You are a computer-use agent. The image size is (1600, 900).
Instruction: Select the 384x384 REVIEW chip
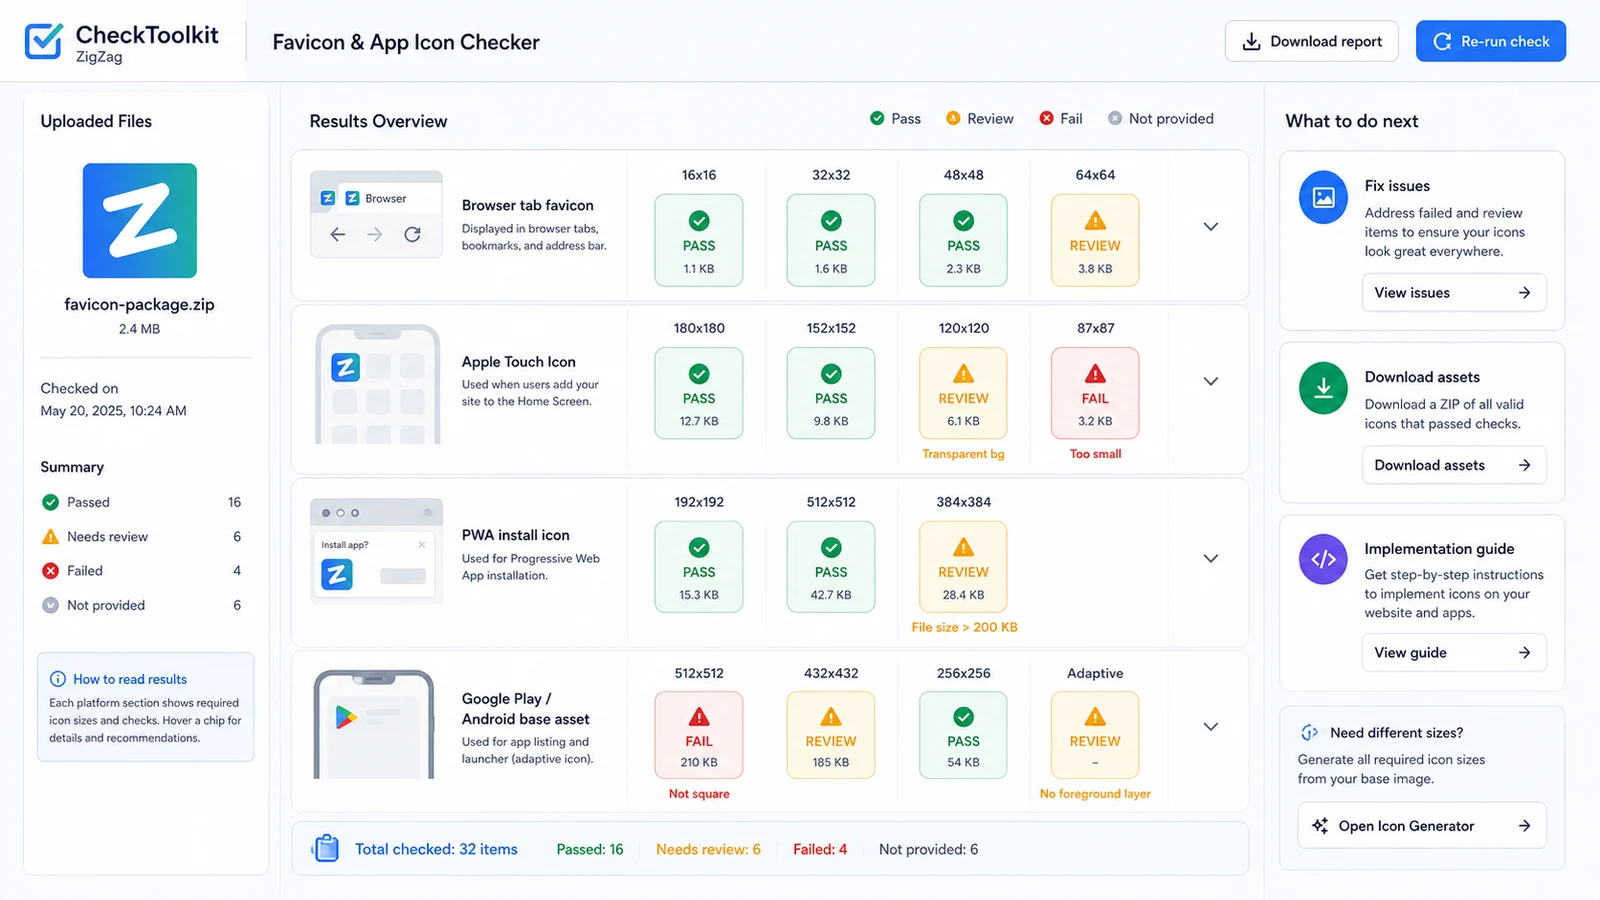[x=963, y=567]
